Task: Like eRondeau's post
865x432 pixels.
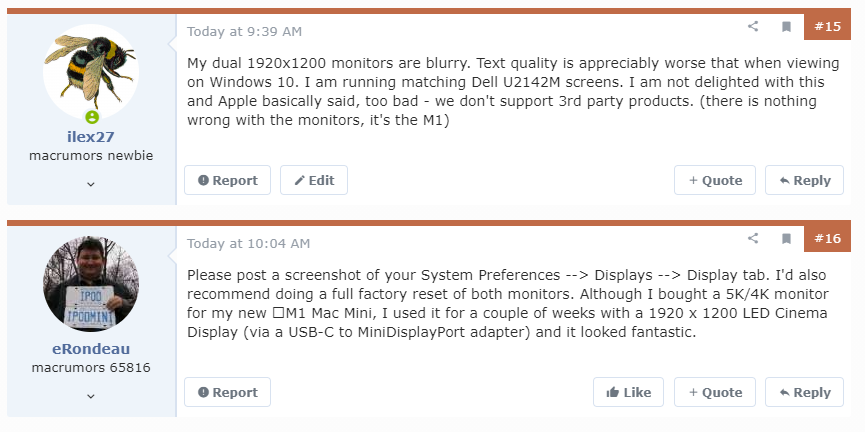Action: [627, 392]
